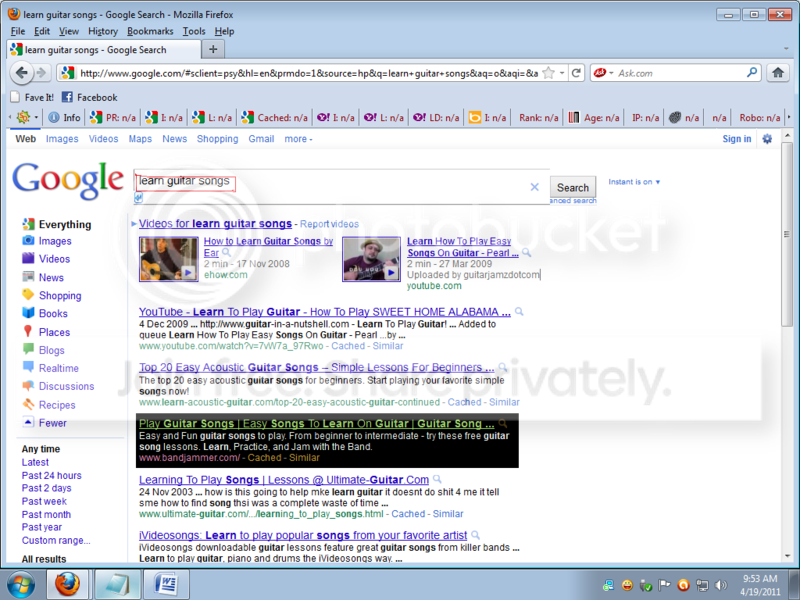Click the Search button
The width and height of the screenshot is (800, 600).
click(572, 187)
